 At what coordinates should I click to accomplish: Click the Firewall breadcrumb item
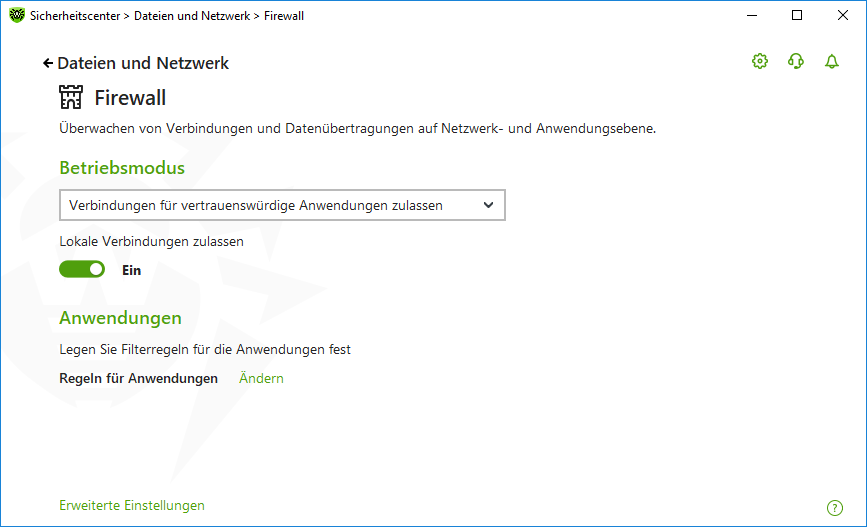point(284,16)
